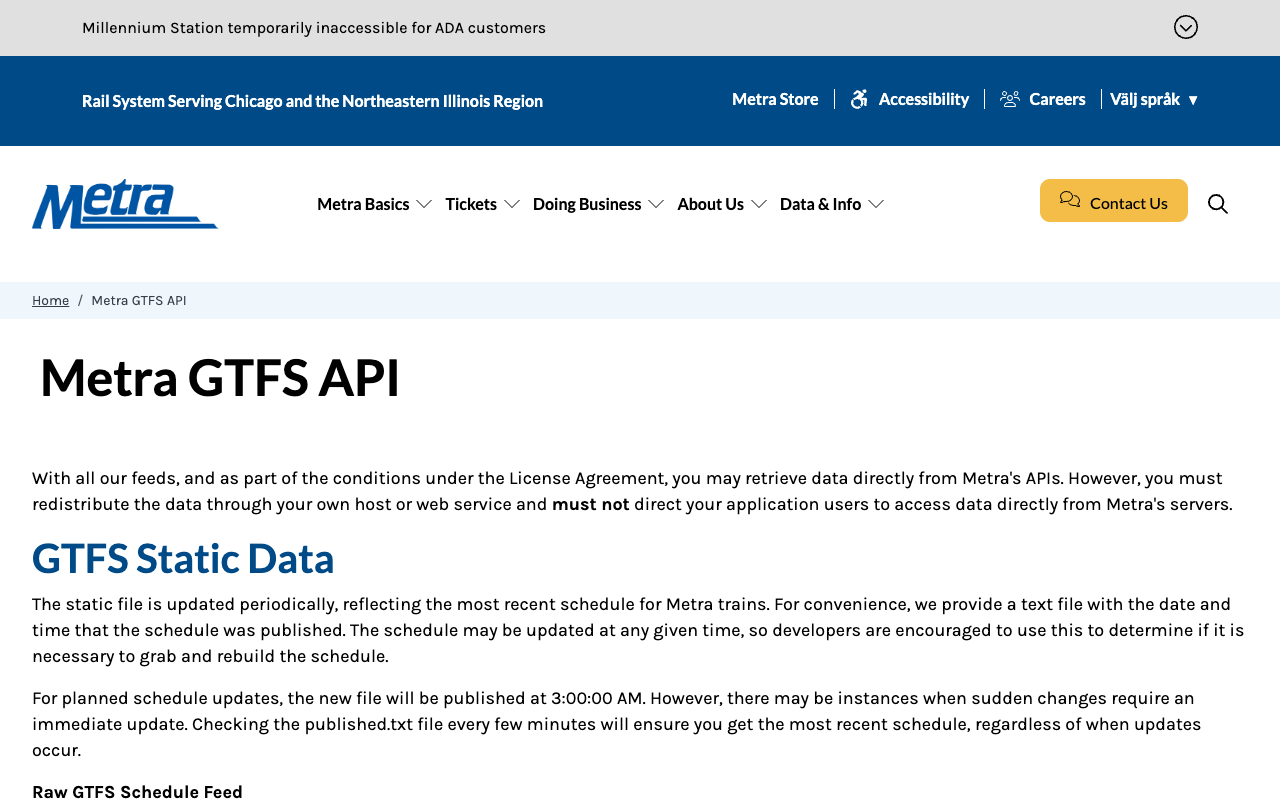Expand the Data & Info chevron

(876, 204)
